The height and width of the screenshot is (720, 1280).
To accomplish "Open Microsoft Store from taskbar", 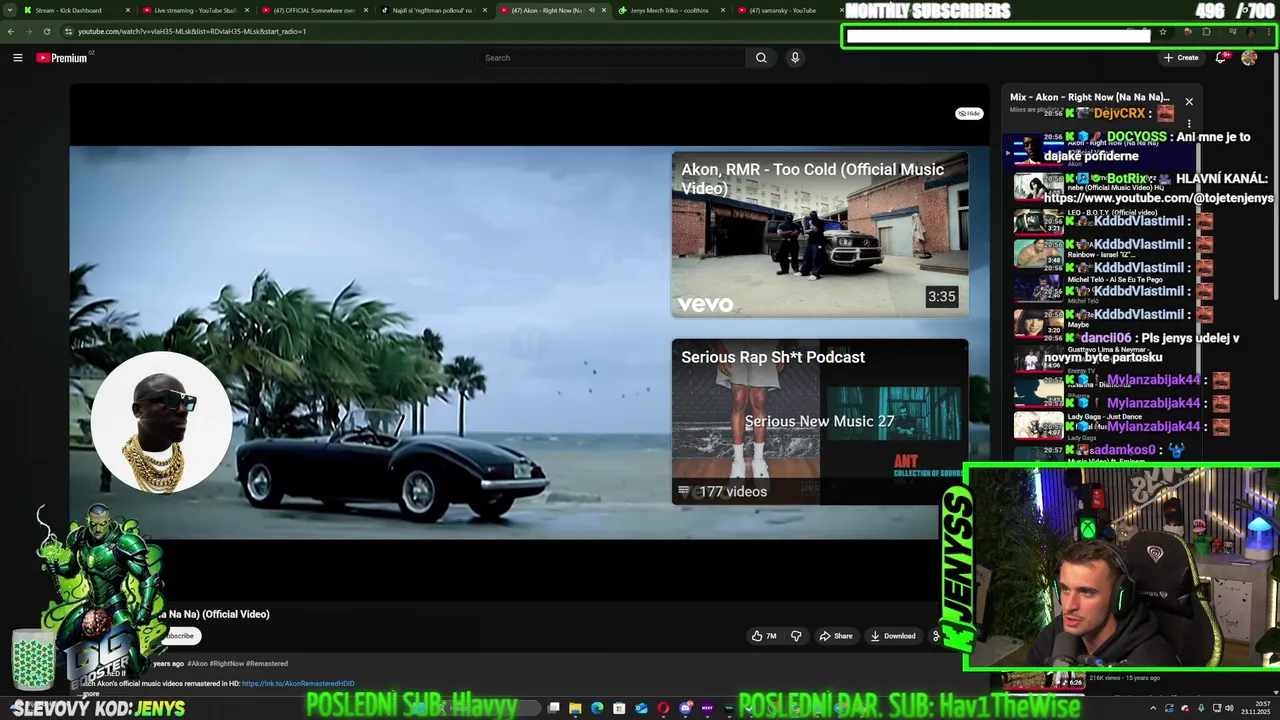I will pyautogui.click(x=619, y=708).
